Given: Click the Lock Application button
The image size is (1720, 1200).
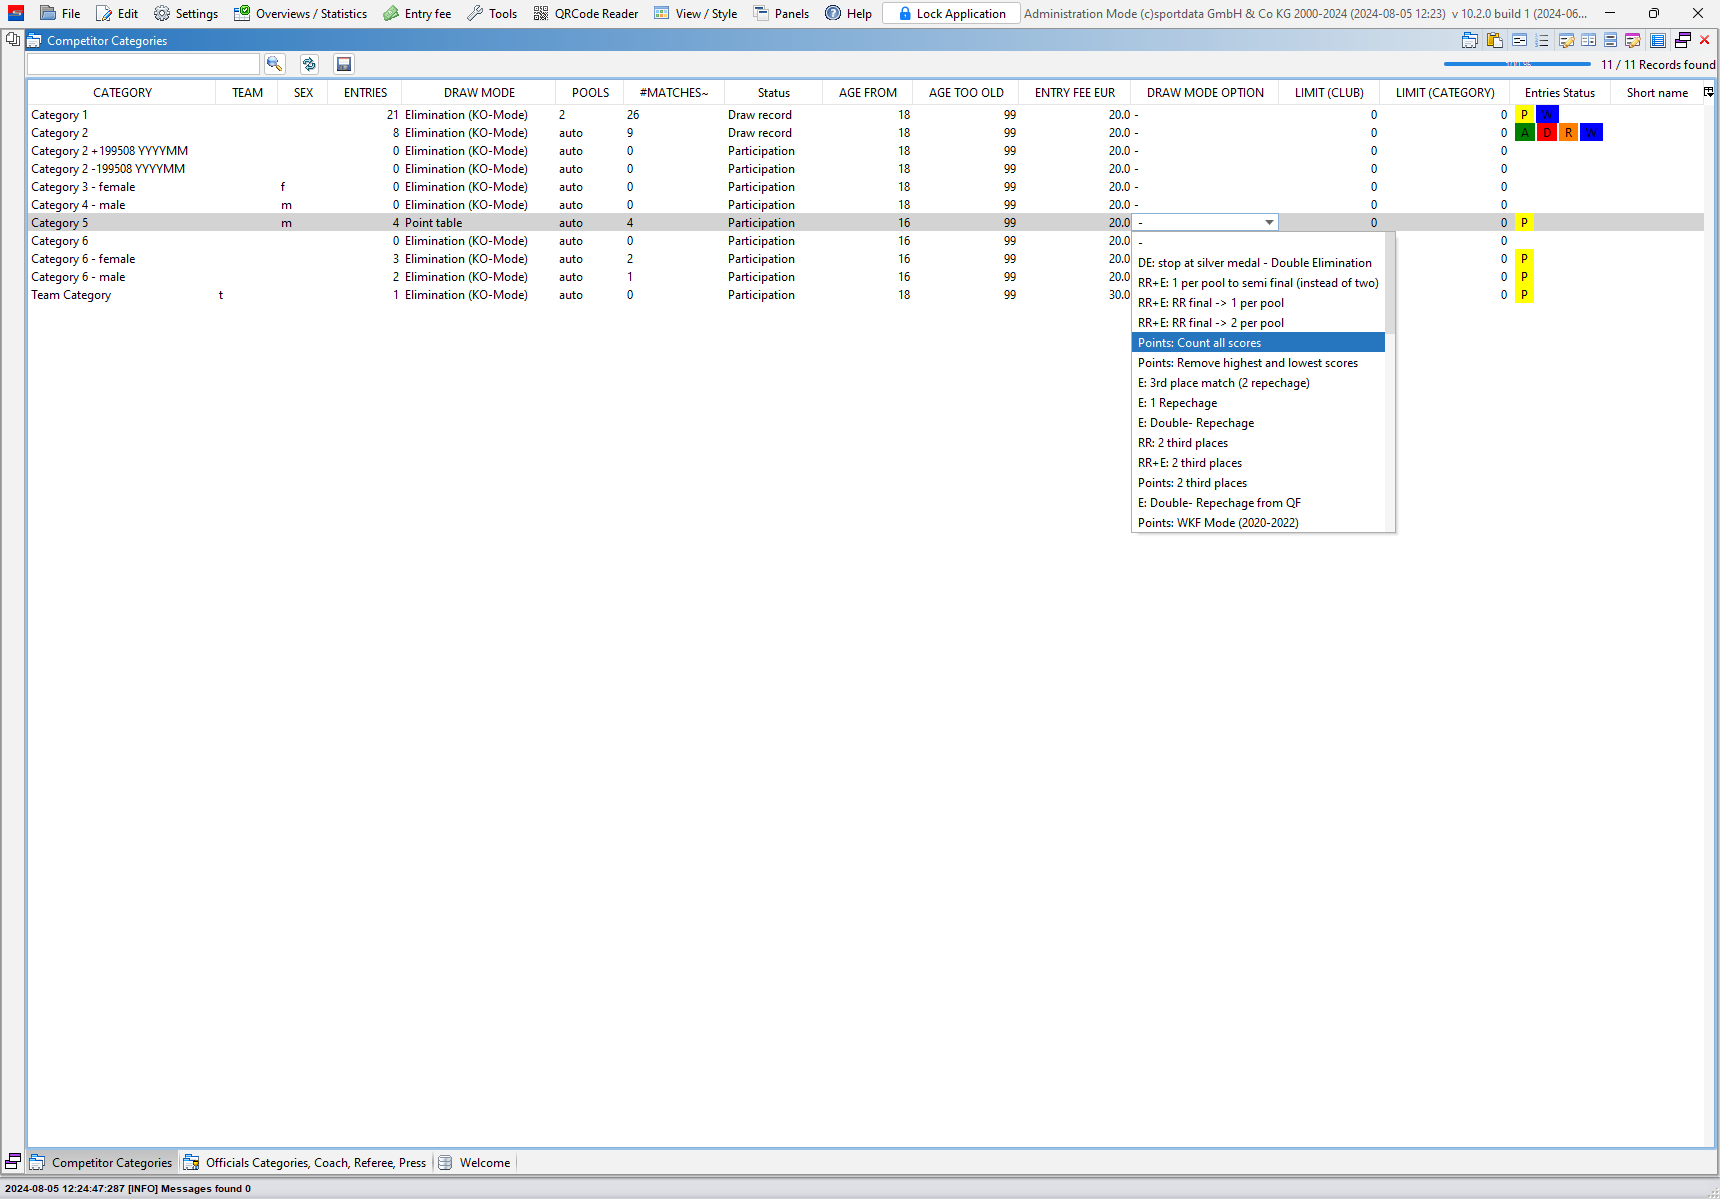Looking at the screenshot, I should pos(951,14).
